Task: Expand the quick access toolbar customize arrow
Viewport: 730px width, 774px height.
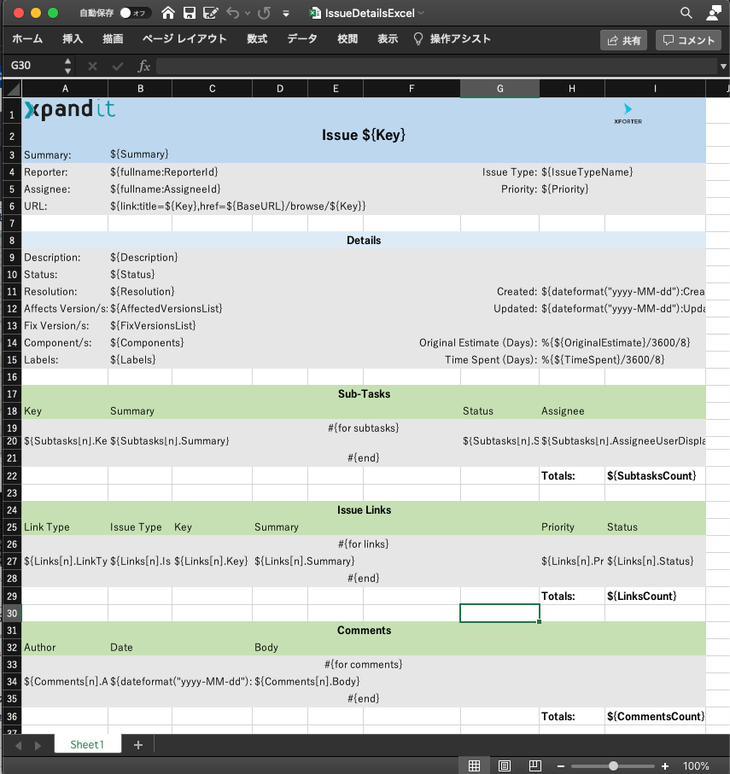Action: (x=286, y=13)
